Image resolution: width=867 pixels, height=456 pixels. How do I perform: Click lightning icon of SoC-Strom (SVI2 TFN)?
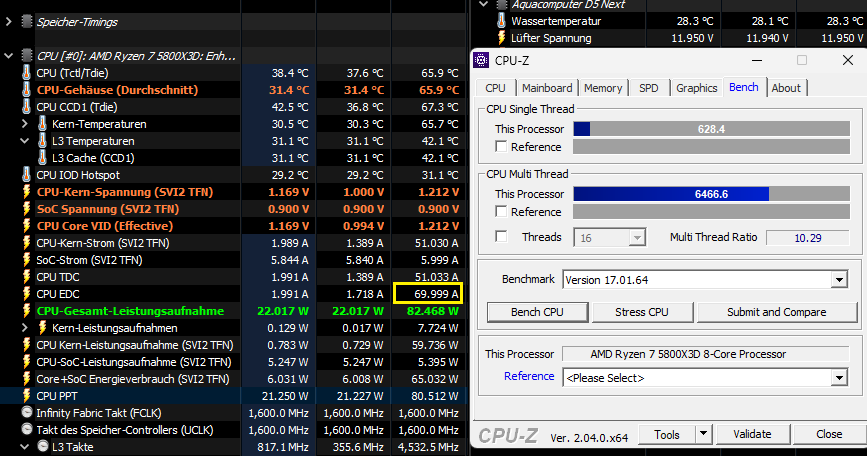pos(26,260)
